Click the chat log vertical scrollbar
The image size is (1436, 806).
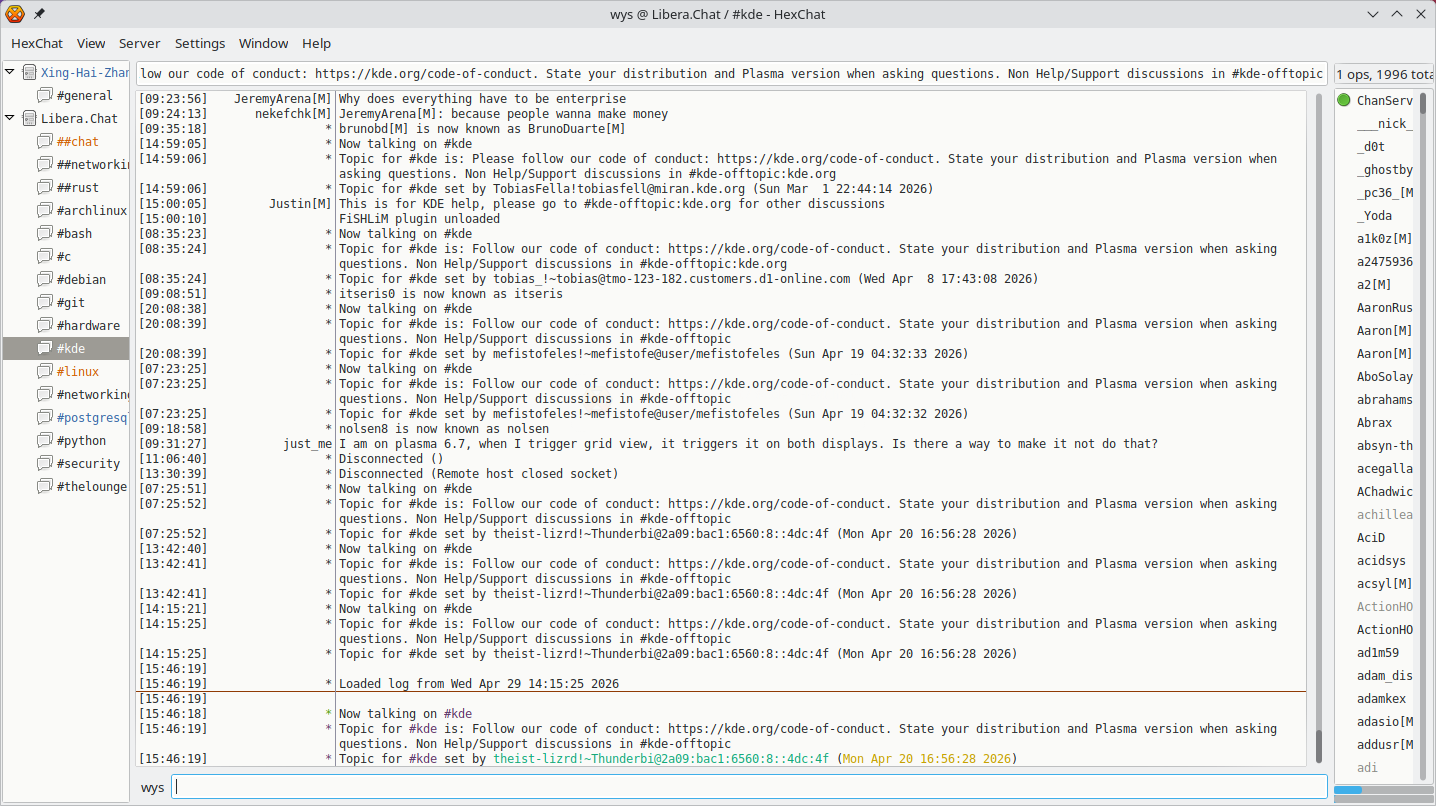1318,428
